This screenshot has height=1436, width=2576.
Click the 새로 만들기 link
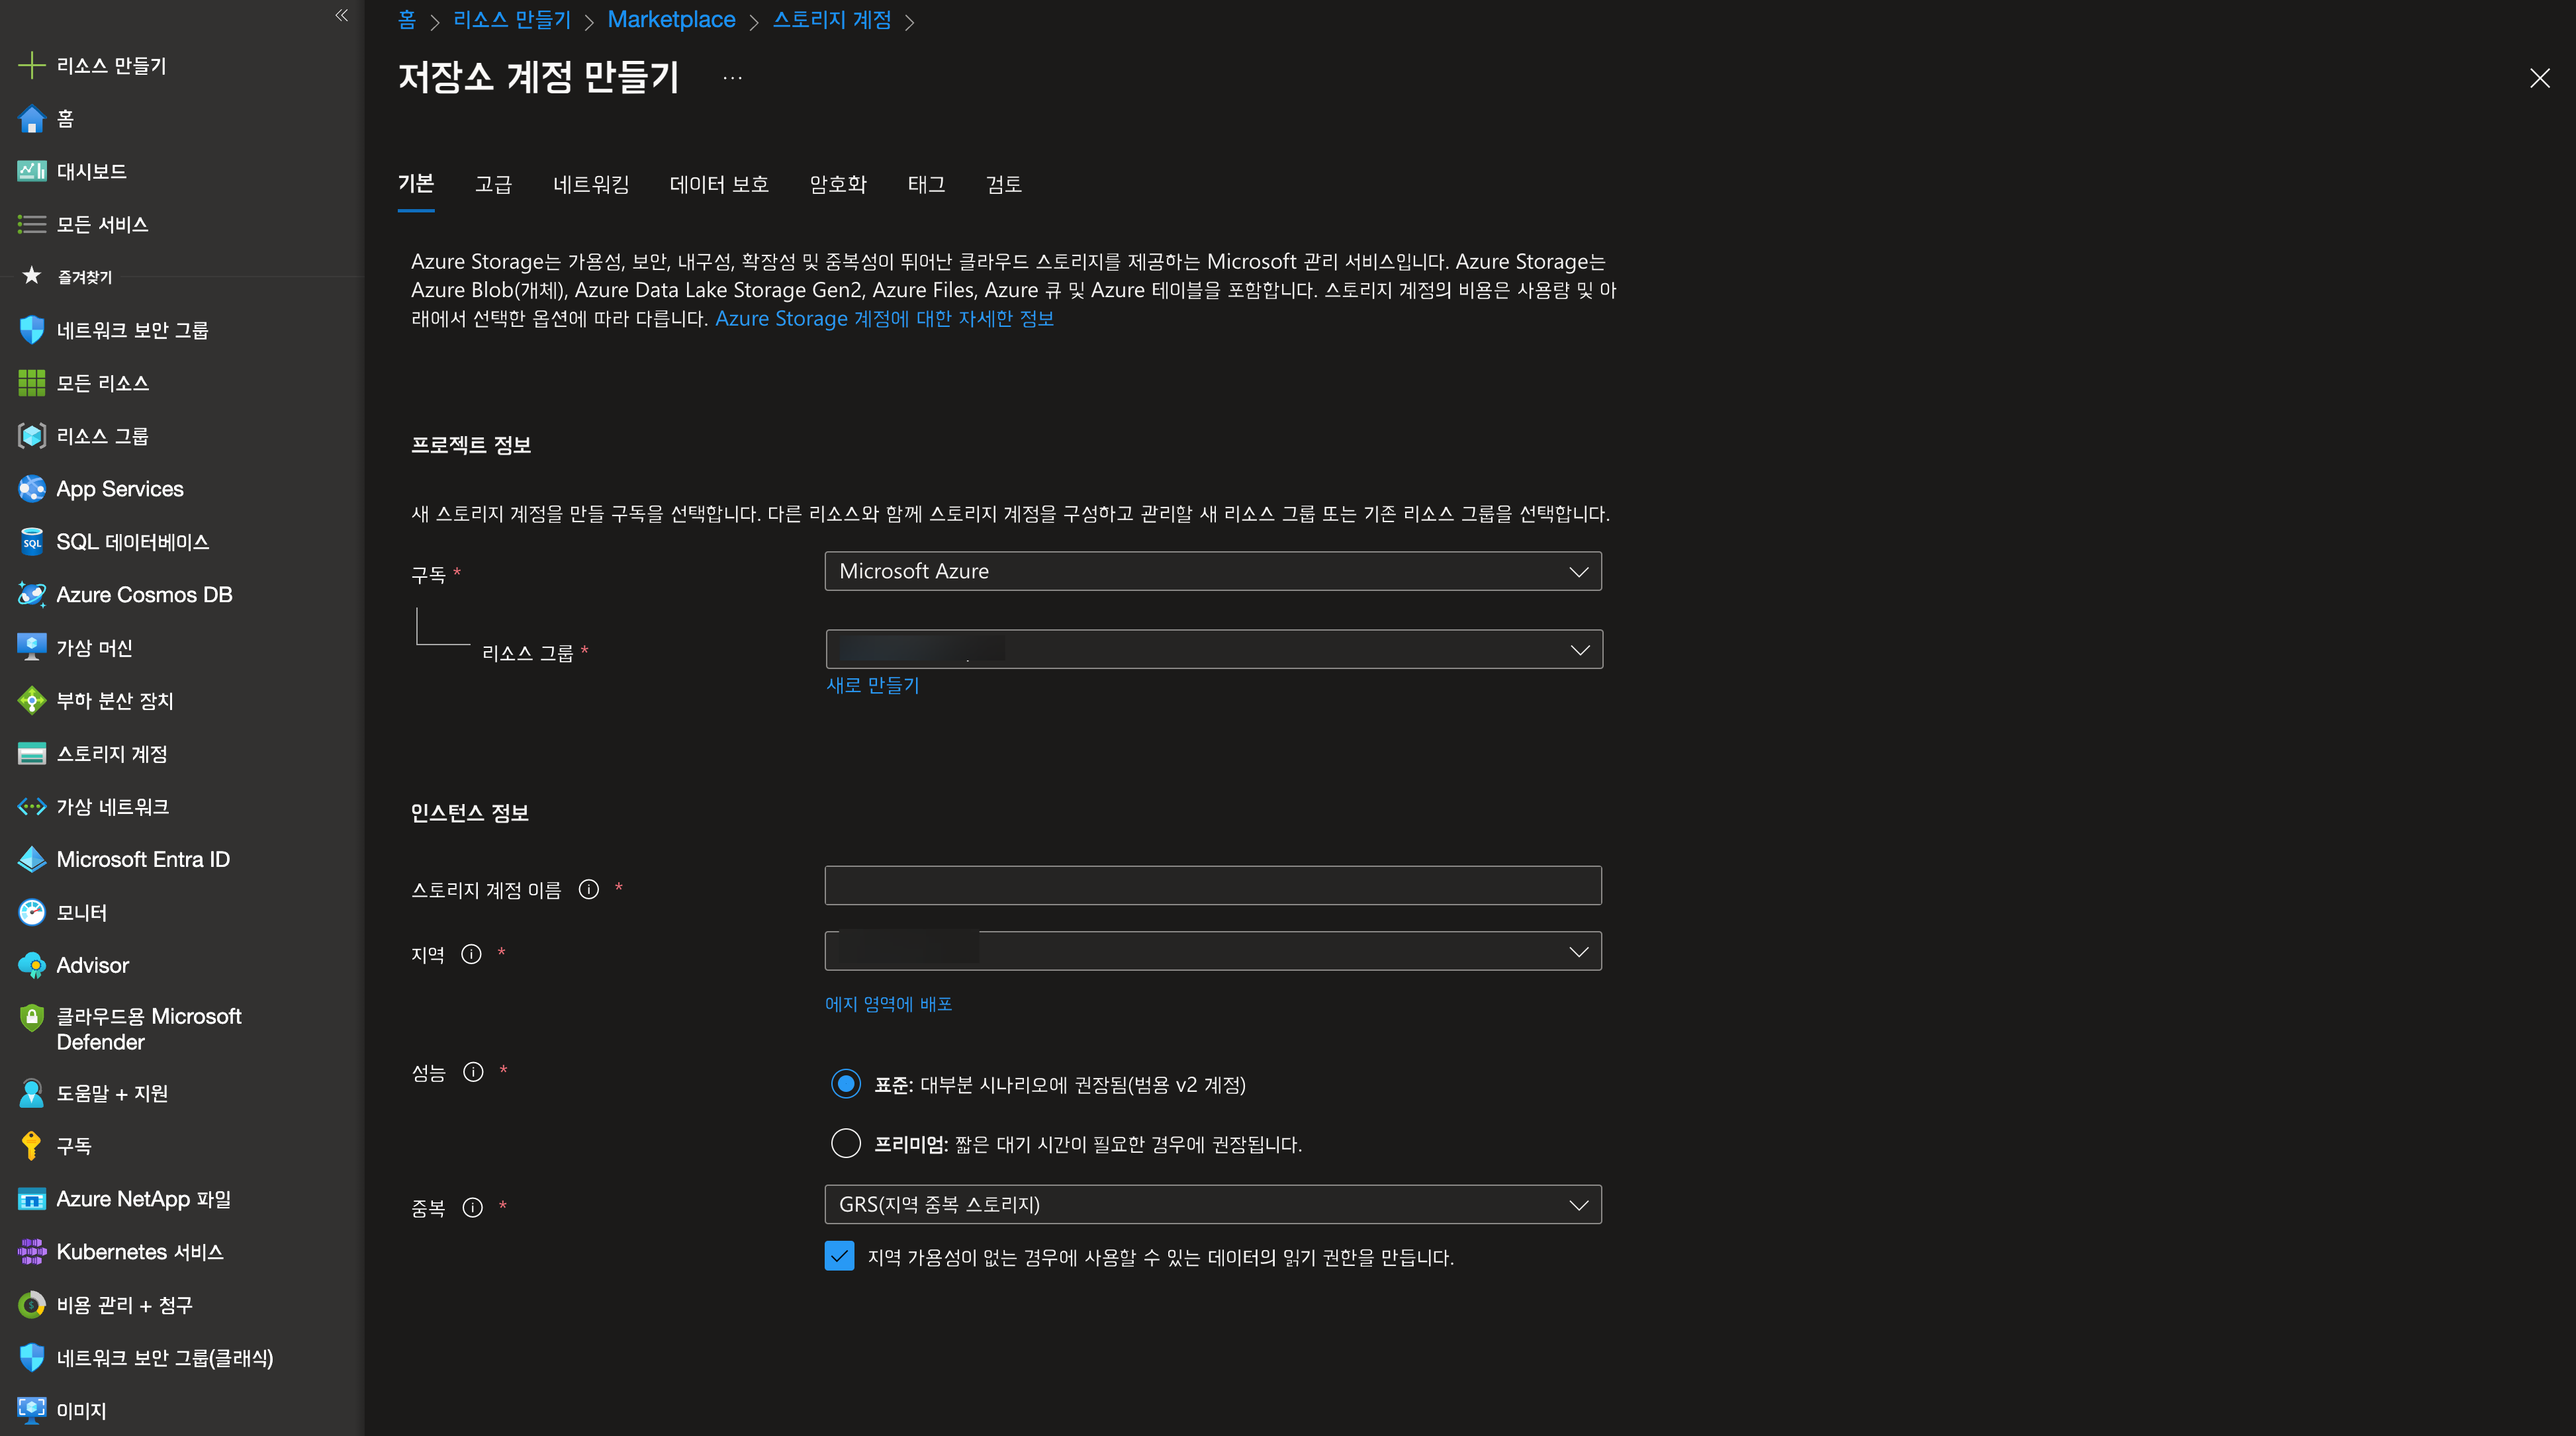873,685
